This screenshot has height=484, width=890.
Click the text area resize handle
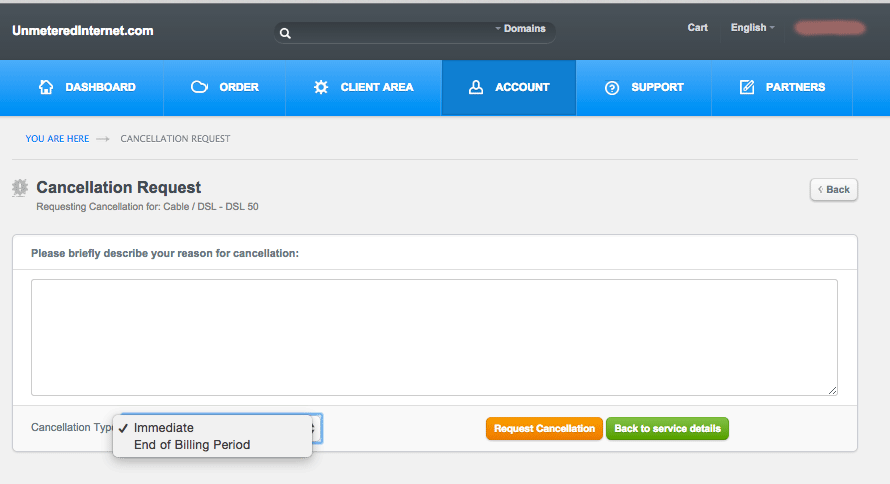[x=832, y=390]
